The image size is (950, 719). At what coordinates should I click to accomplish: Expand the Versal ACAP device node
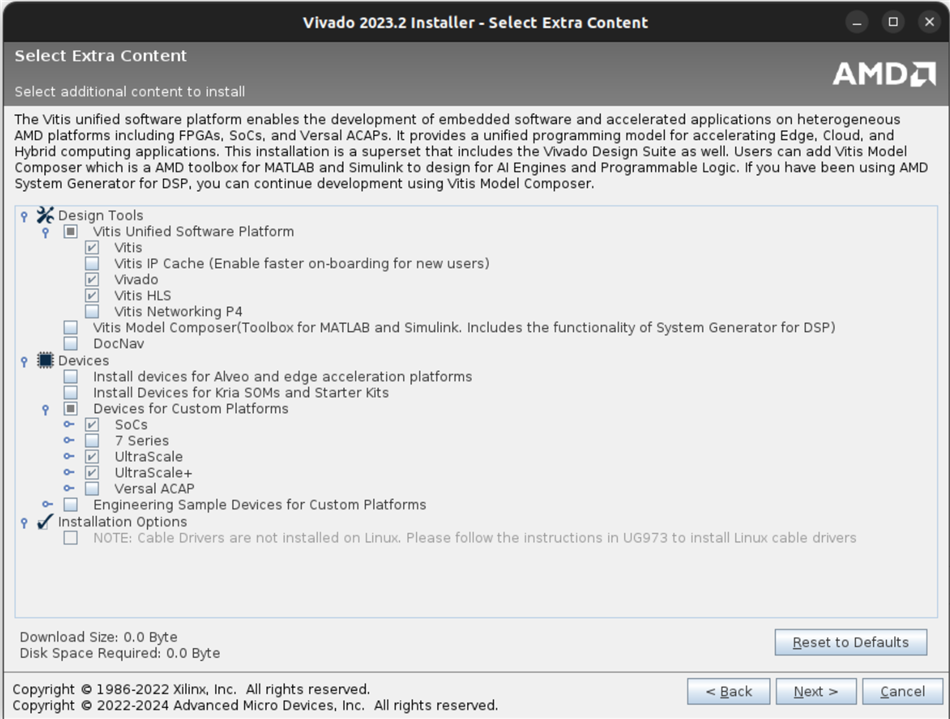coord(69,488)
